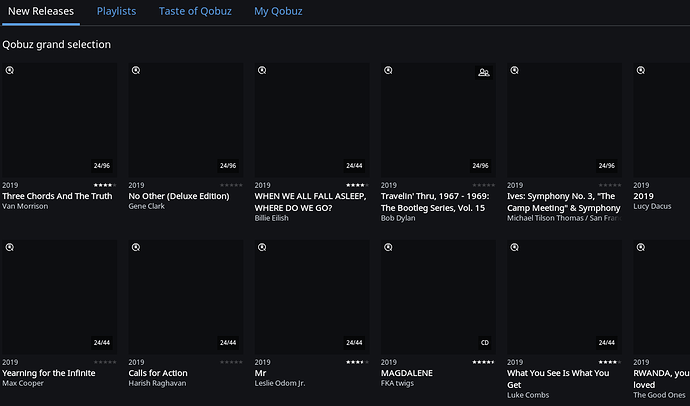
Task: Click the 24/44 badge on Mr album cover
Action: [354, 343]
